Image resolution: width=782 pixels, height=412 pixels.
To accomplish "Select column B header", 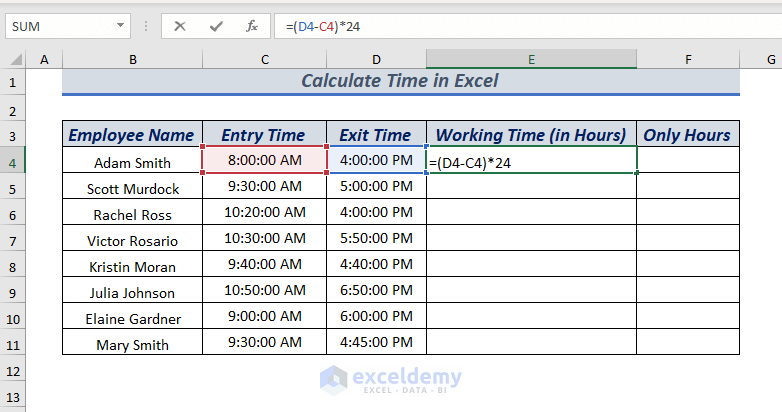I will (132, 61).
